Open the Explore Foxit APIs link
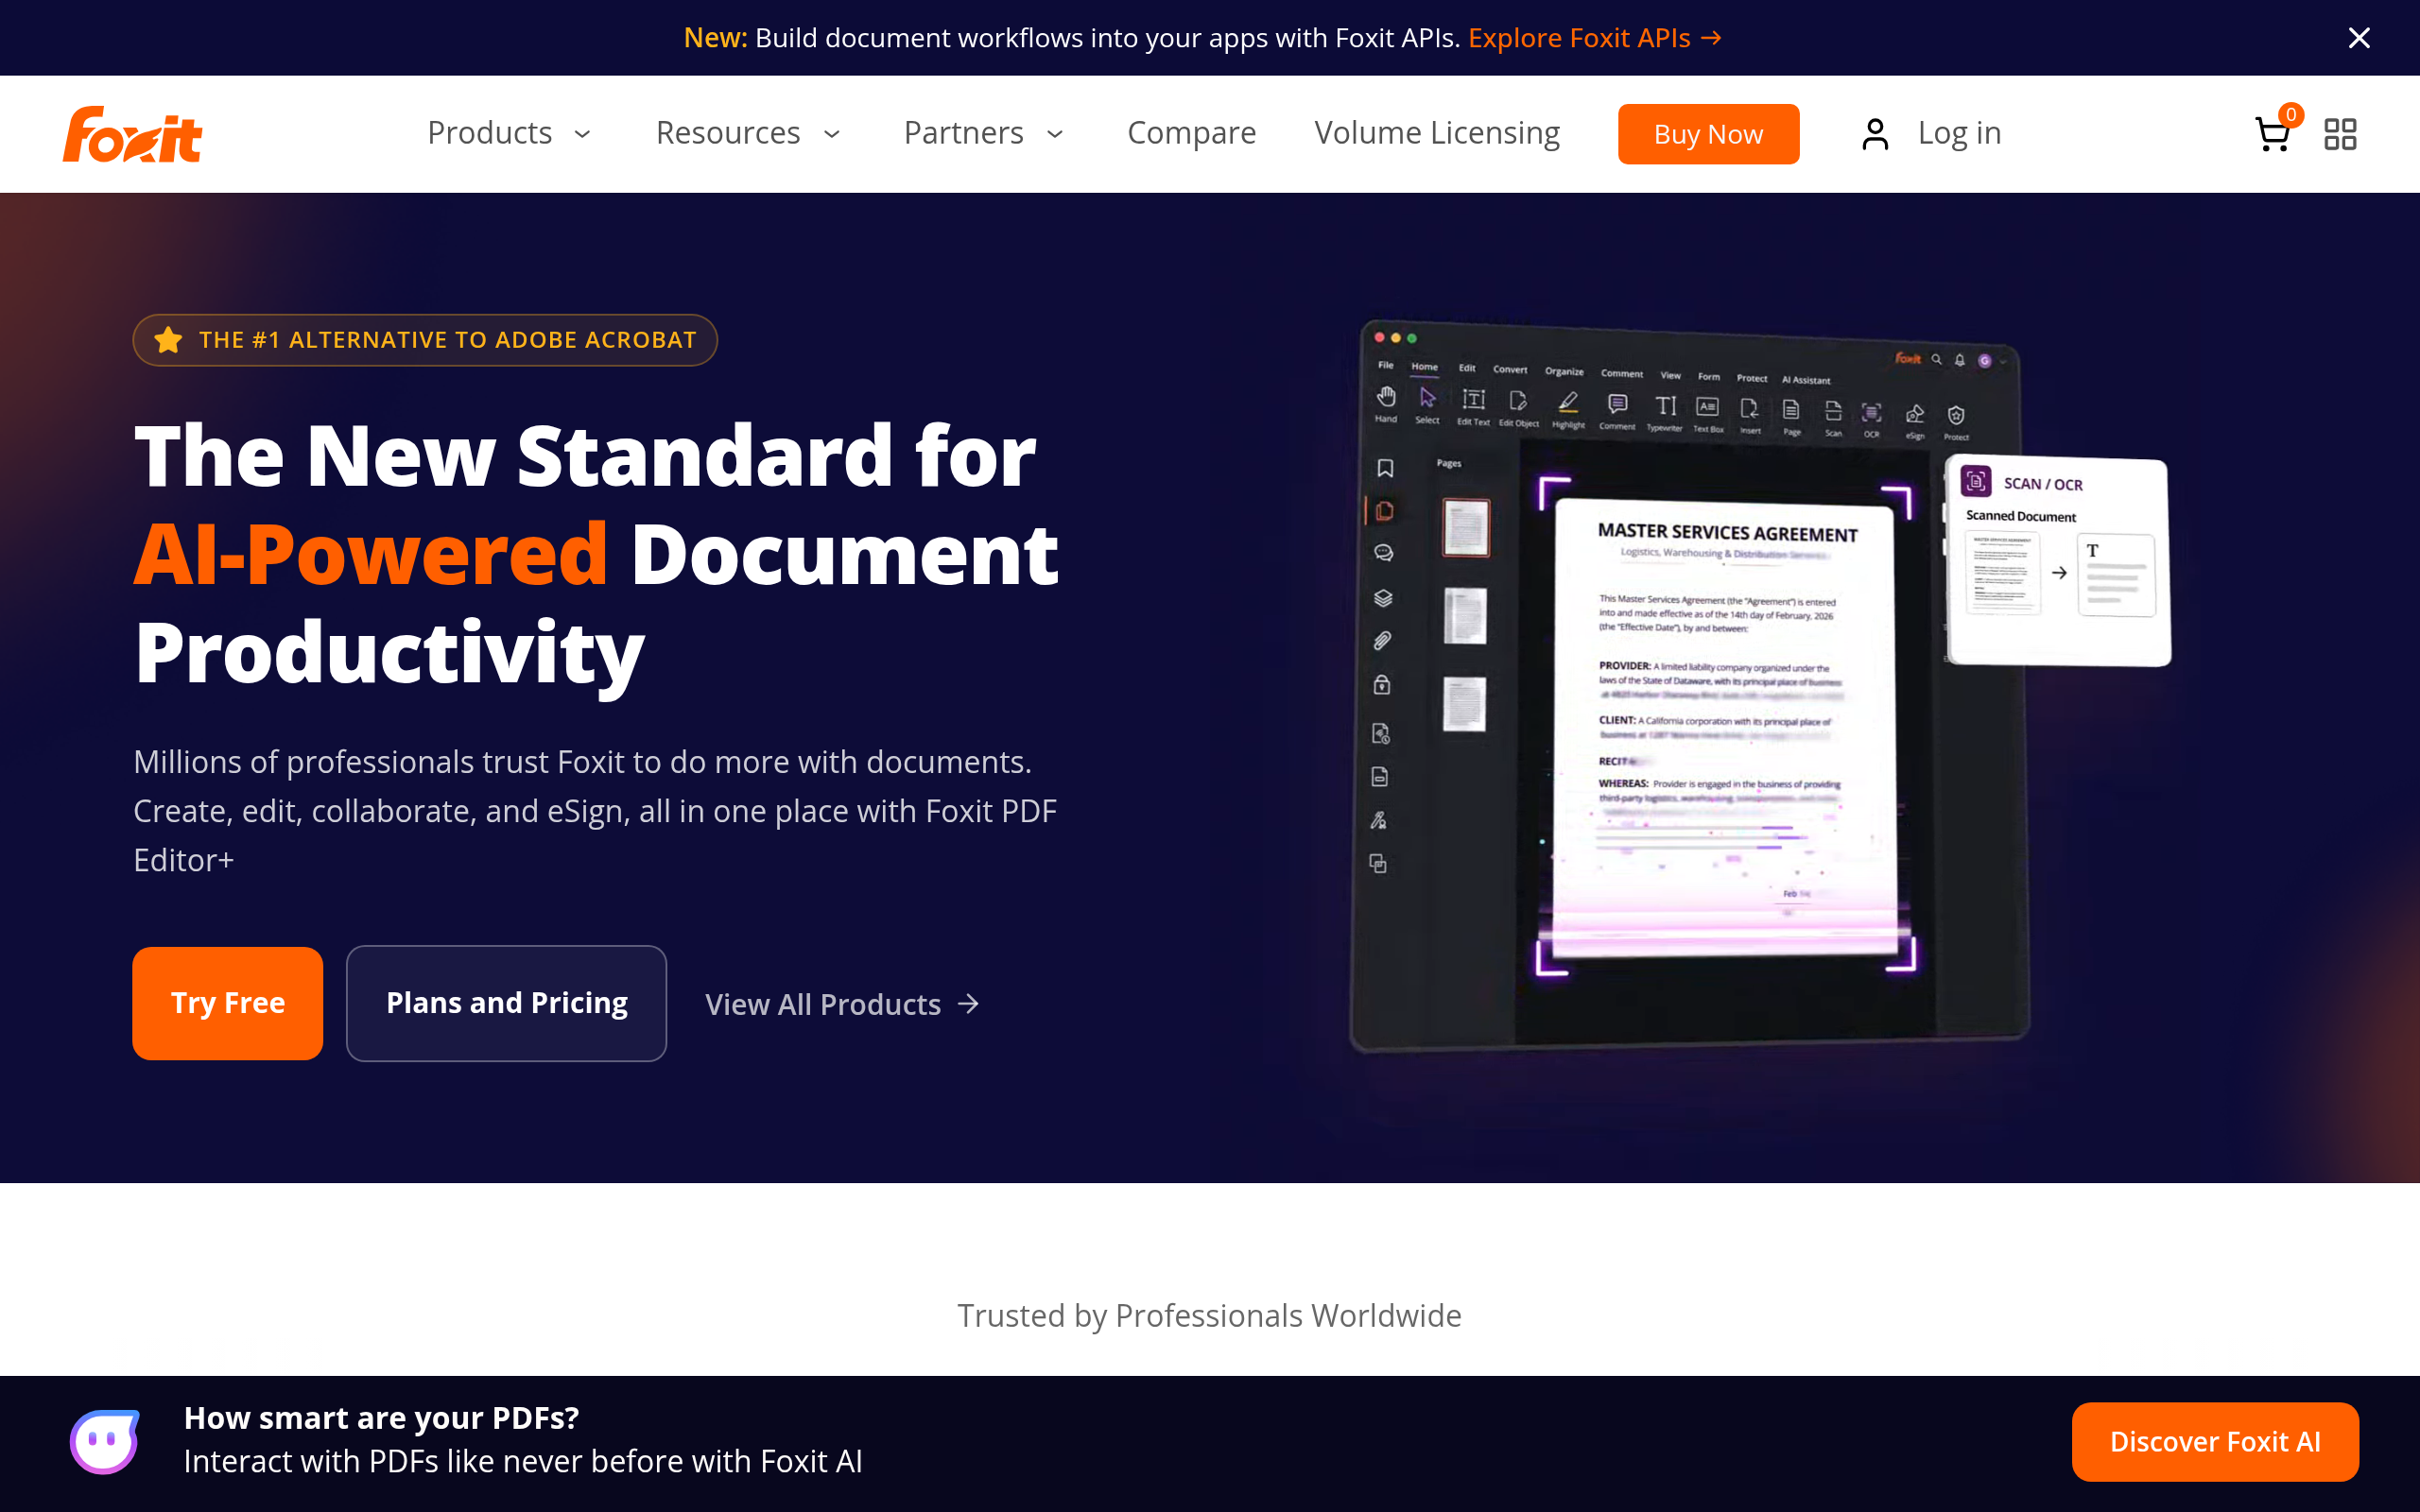Screen dimensions: 2420x1512 pos(1595,38)
